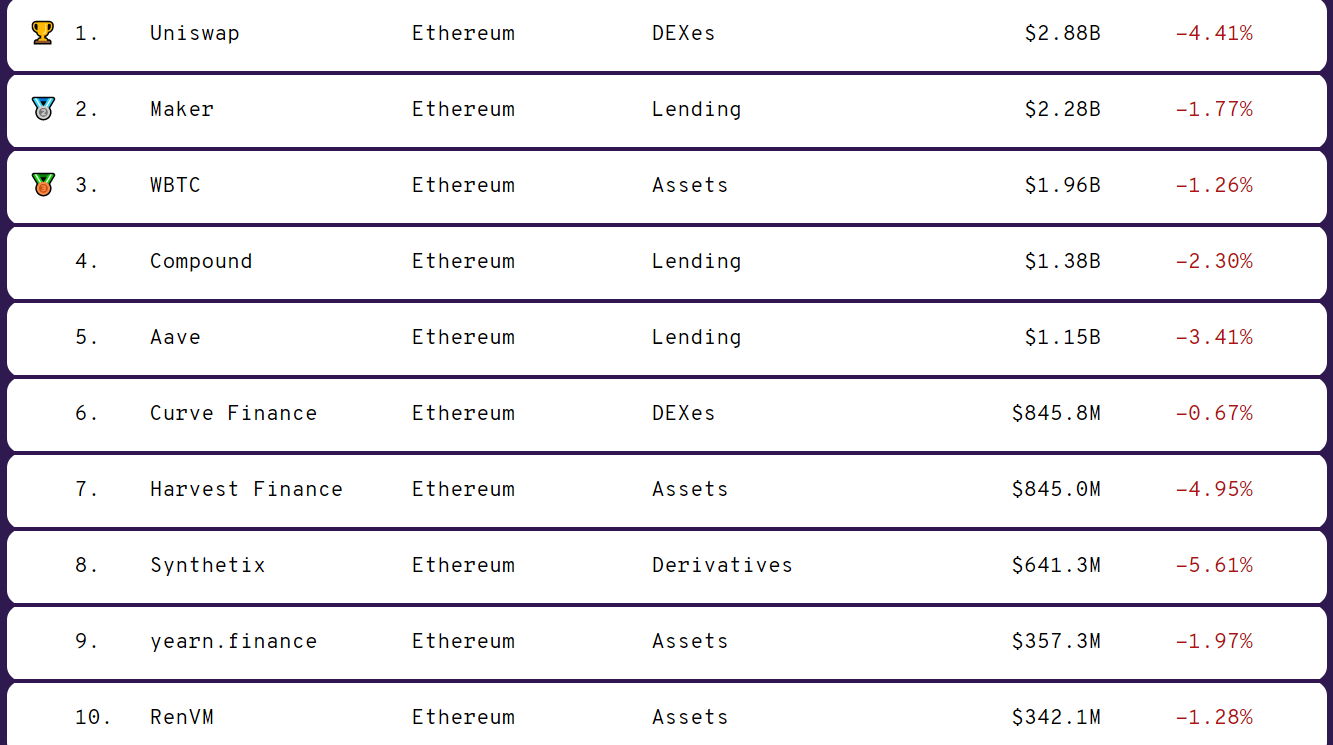Screen dimensions: 1333x745
Task: Open the Compound protocol entry
Action: 200,261
